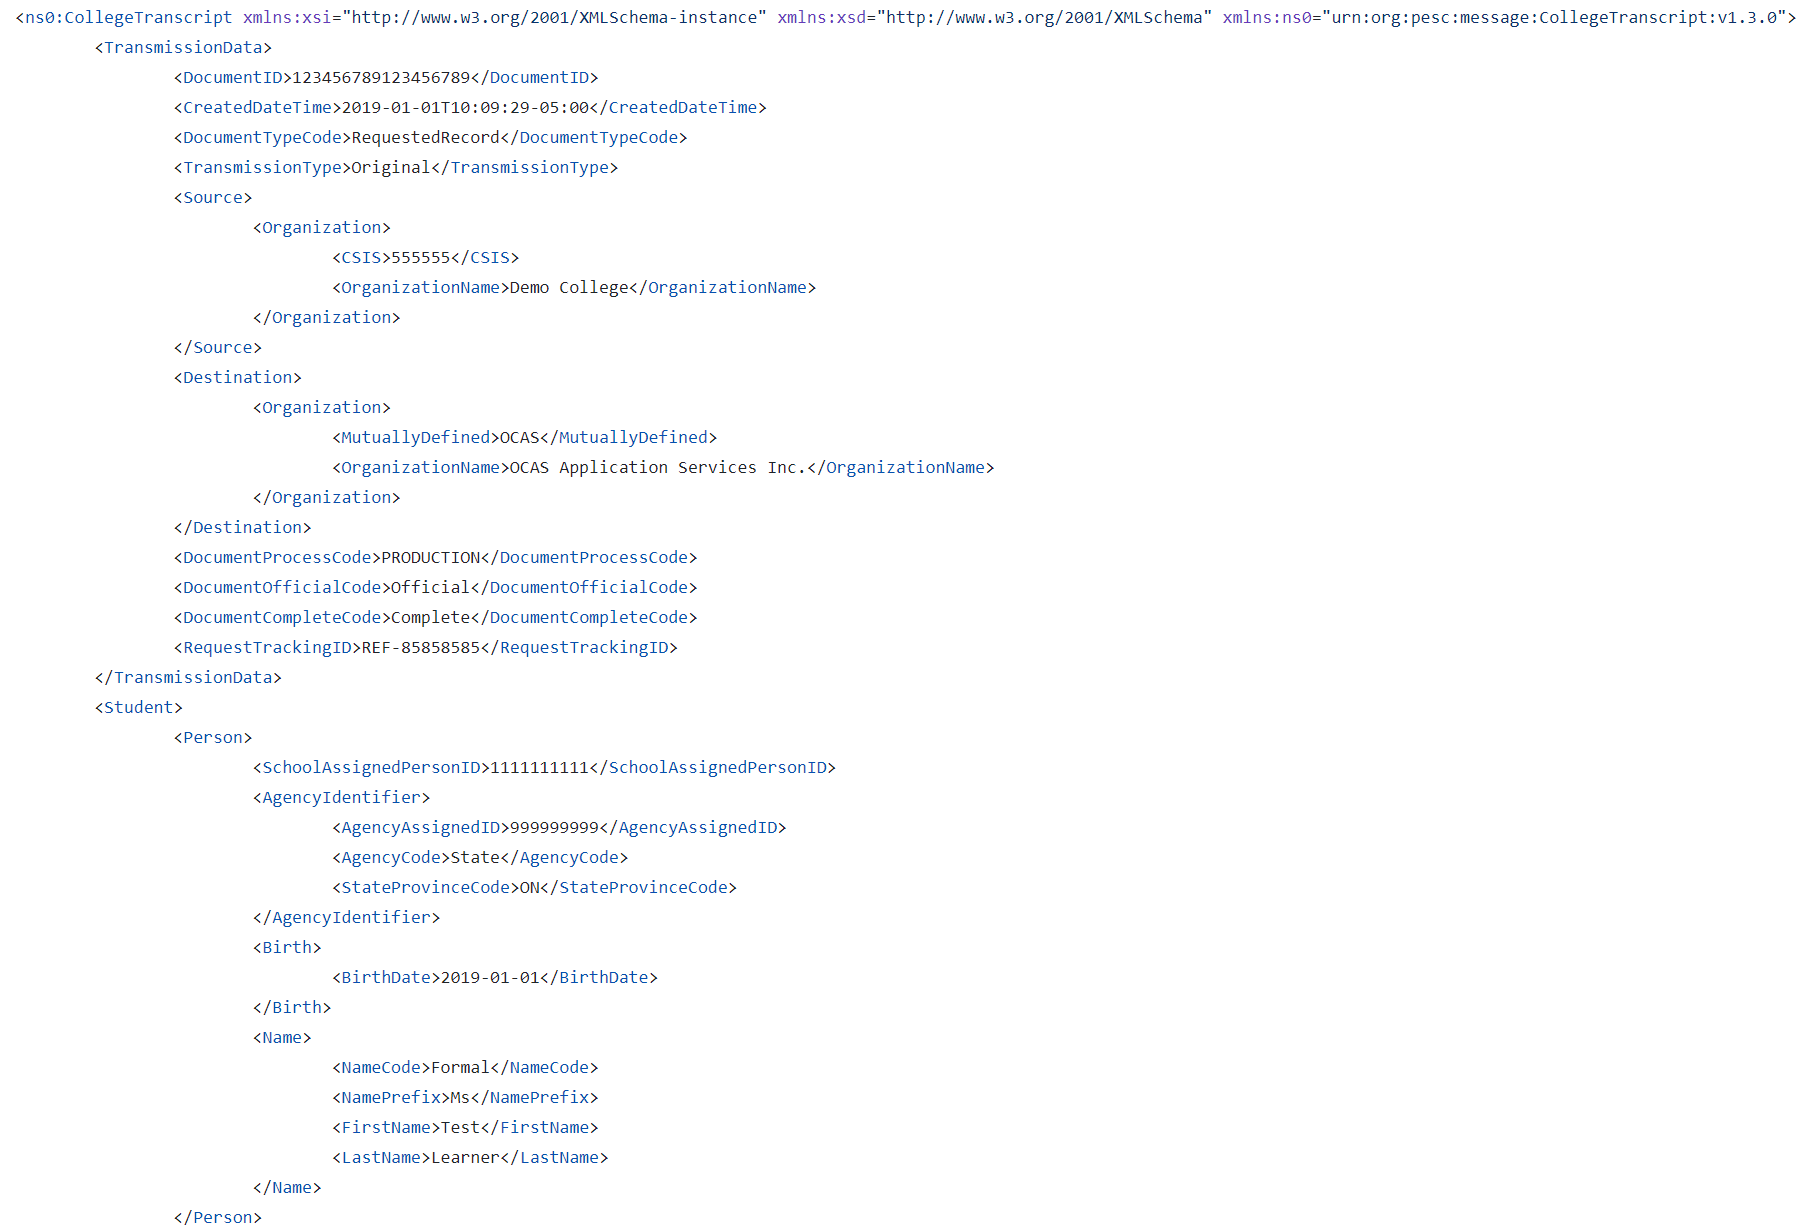Click the DocumentCompleteCode value Complete

point(430,617)
